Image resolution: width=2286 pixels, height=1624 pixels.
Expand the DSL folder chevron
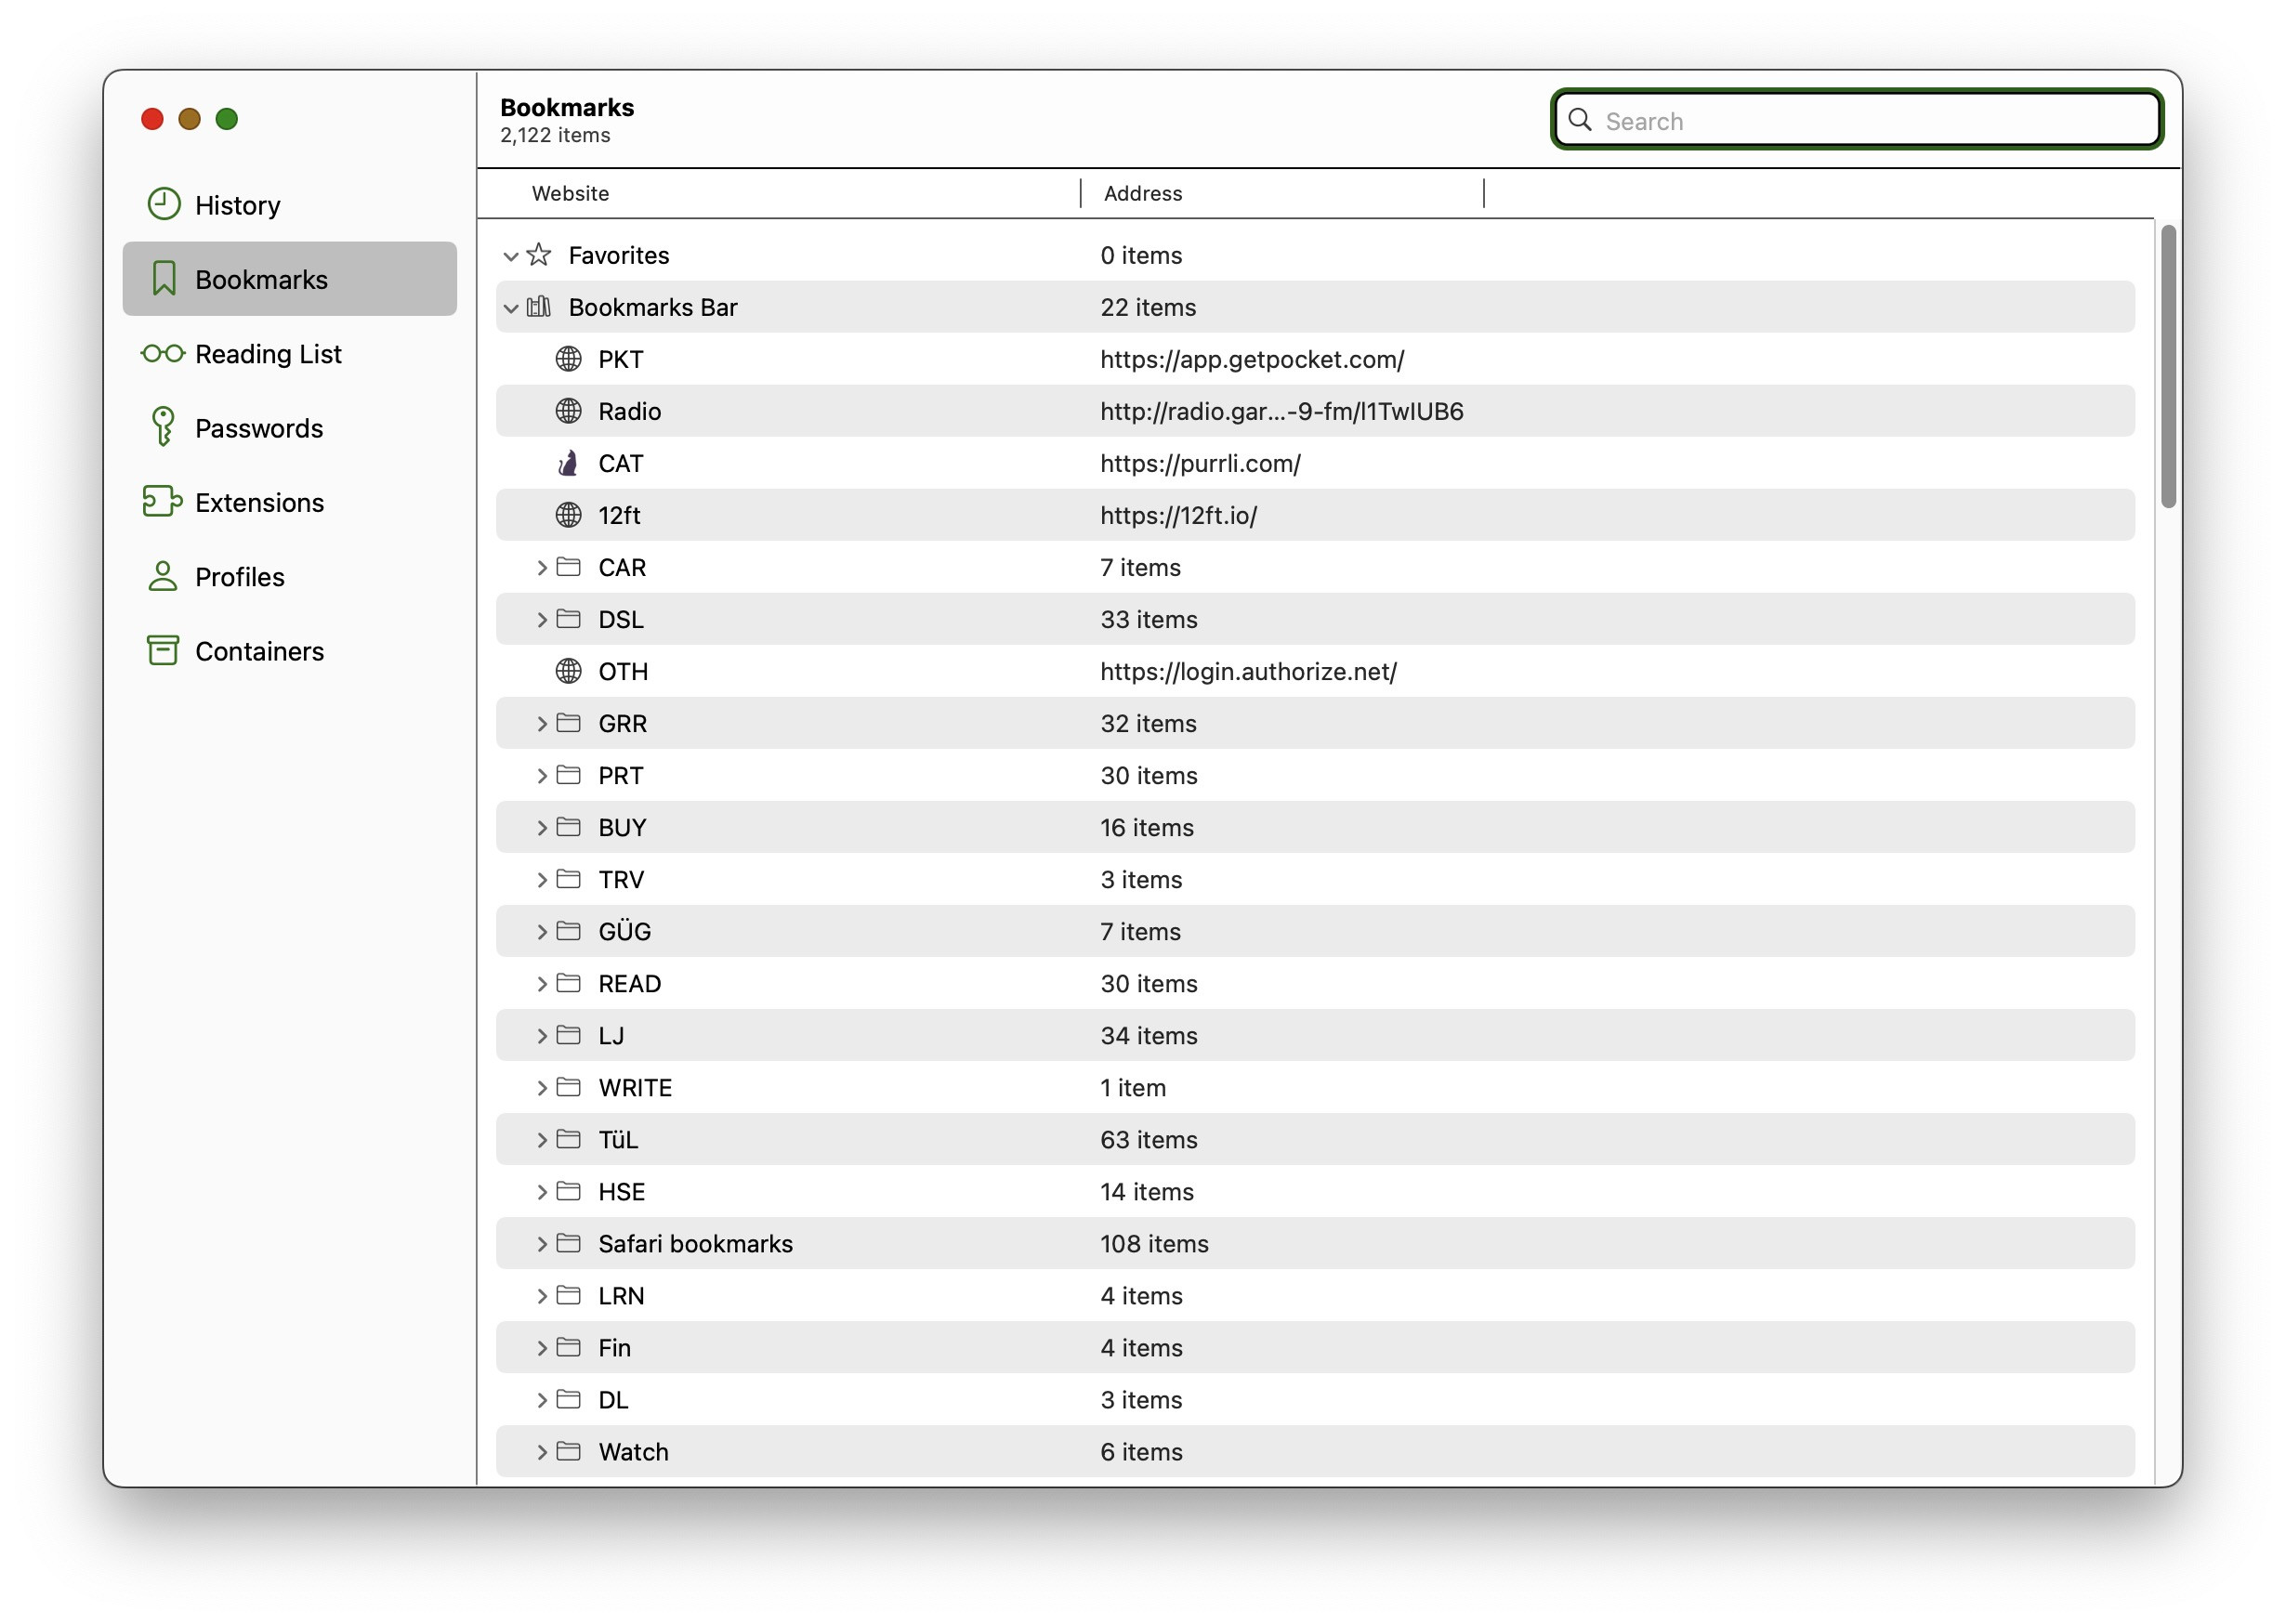(x=541, y=619)
